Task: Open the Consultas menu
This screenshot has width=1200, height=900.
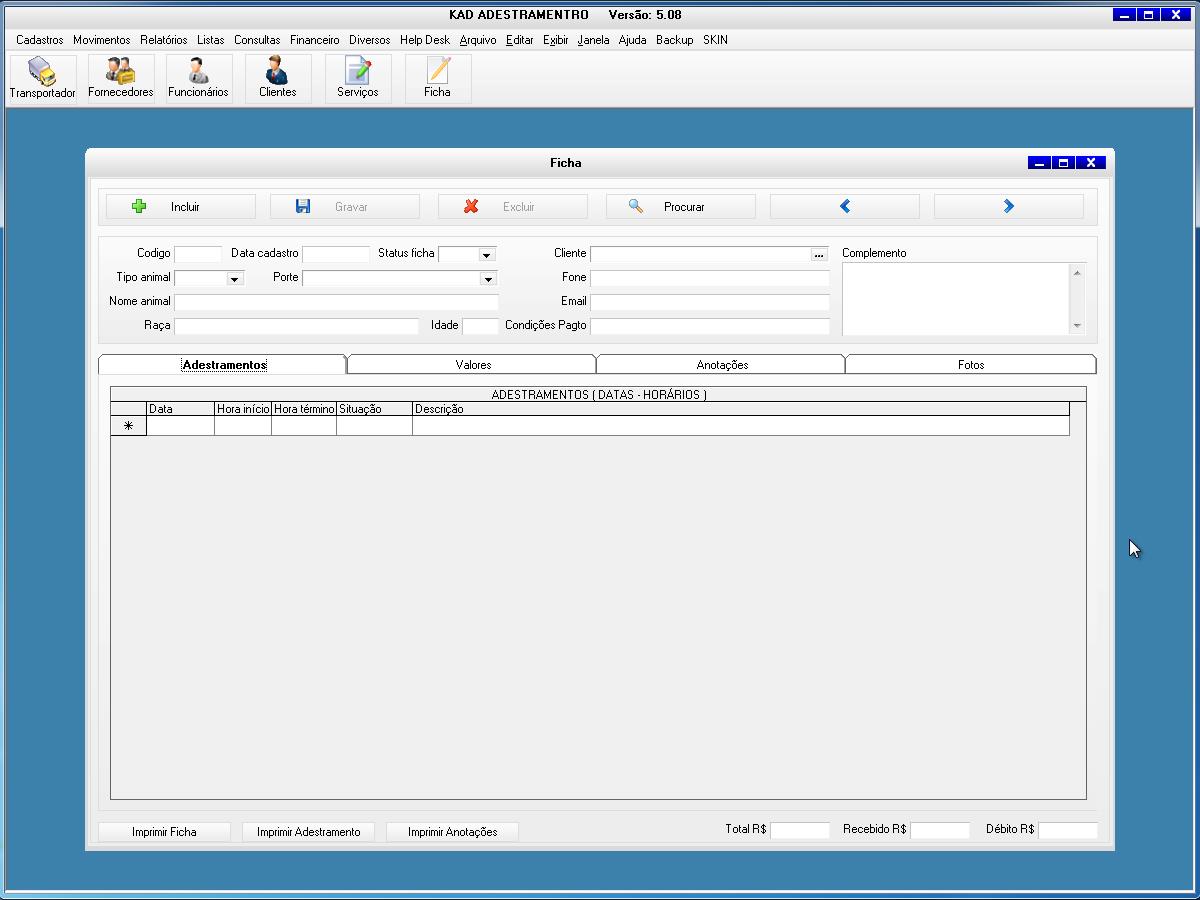Action: tap(257, 40)
